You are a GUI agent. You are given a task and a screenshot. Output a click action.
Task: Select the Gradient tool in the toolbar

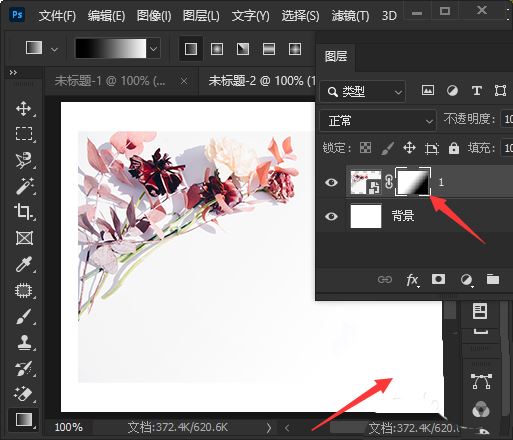(24, 420)
